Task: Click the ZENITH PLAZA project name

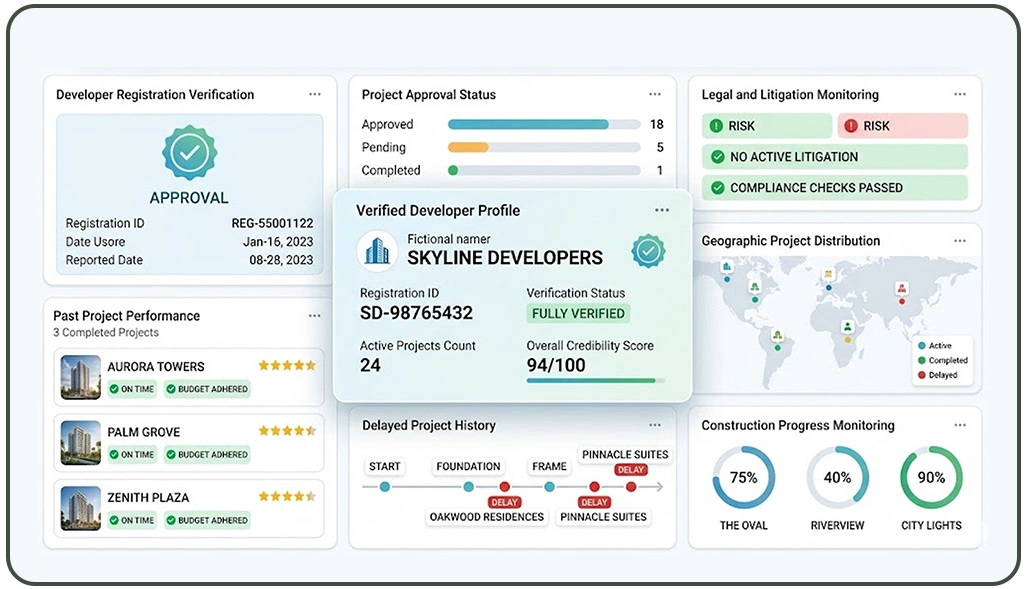Action: click(x=149, y=497)
